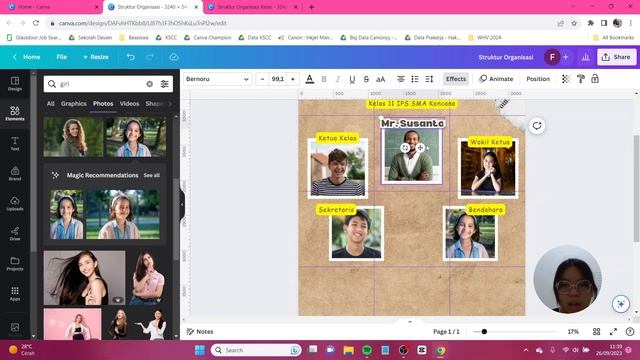Select the All tab
Viewport: 640px width, 360px height.
coord(51,104)
